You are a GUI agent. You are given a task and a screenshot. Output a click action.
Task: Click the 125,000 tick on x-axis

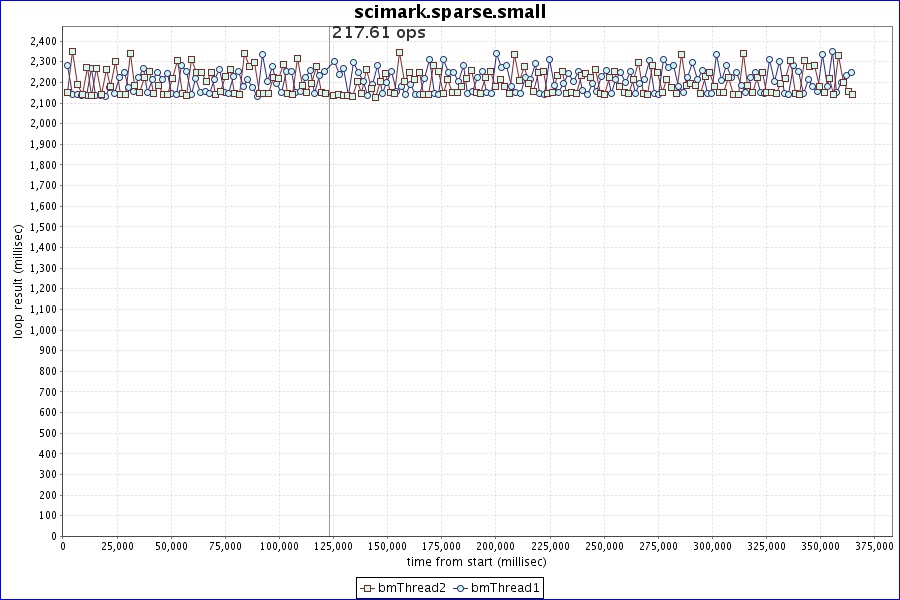coord(333,547)
